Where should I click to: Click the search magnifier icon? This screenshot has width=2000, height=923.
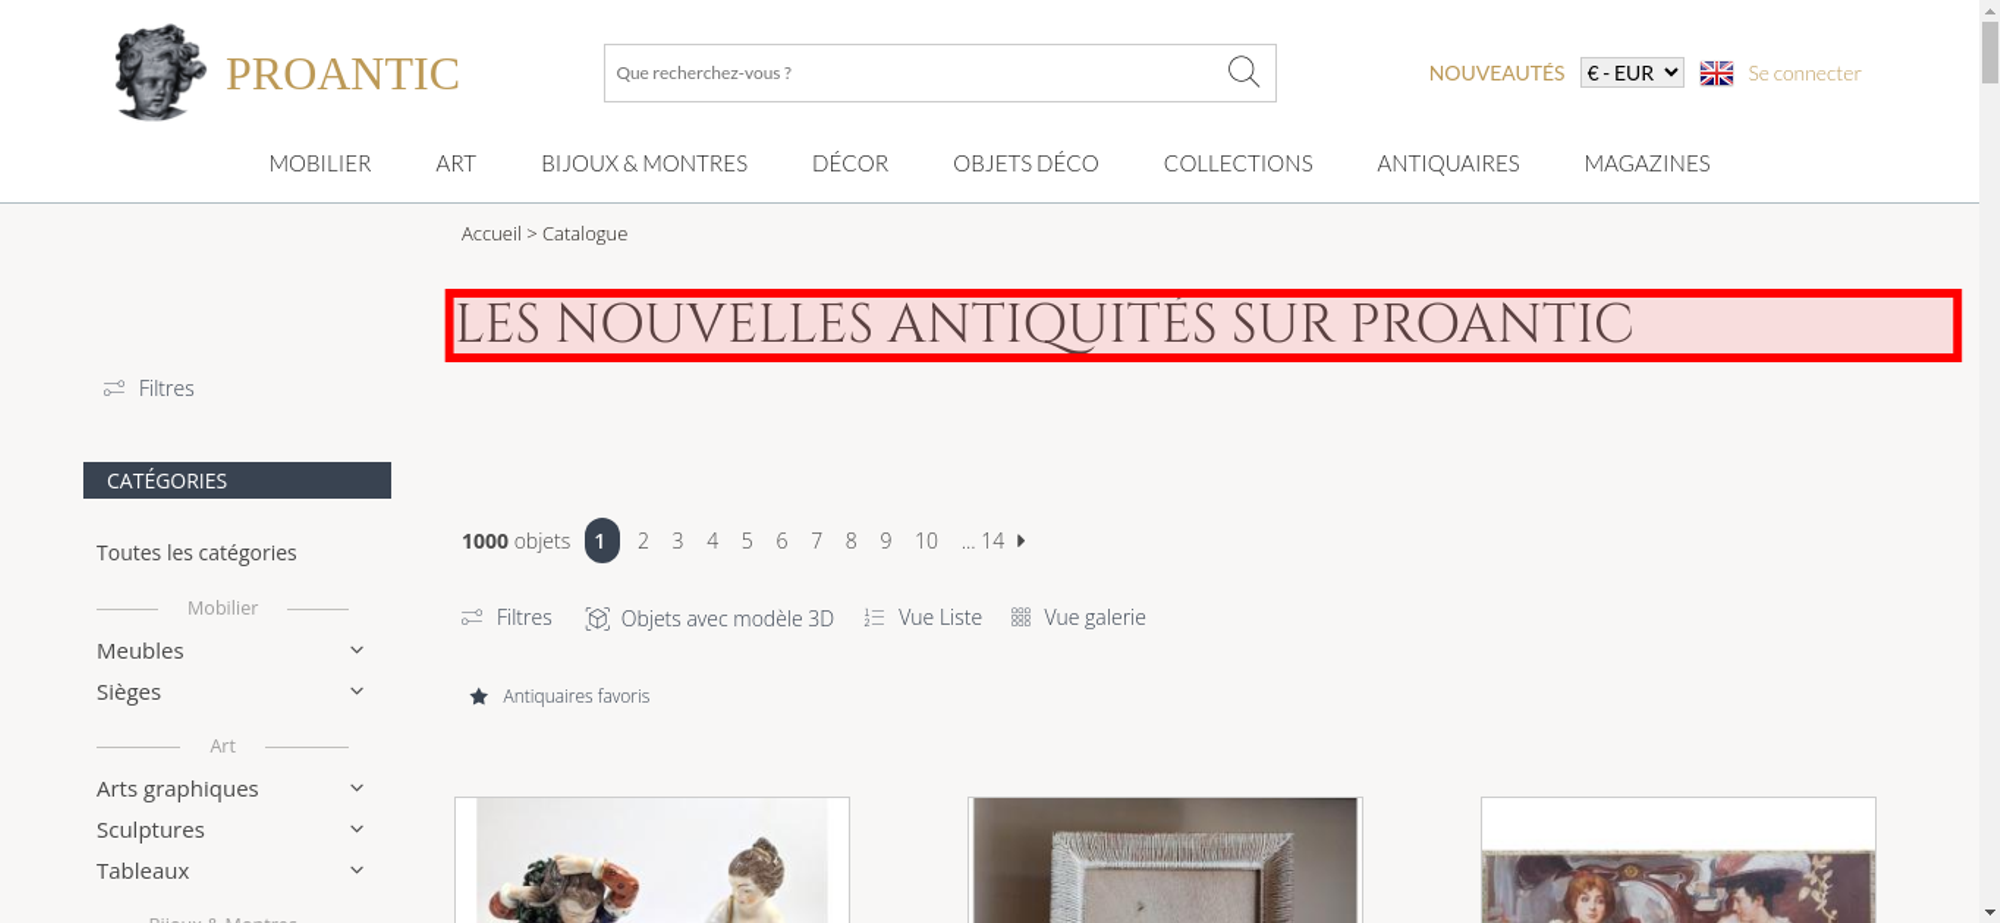(x=1243, y=72)
